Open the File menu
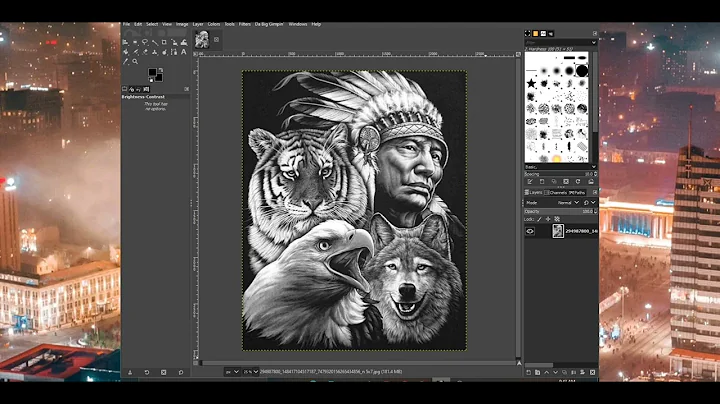The image size is (720, 404). [126, 24]
